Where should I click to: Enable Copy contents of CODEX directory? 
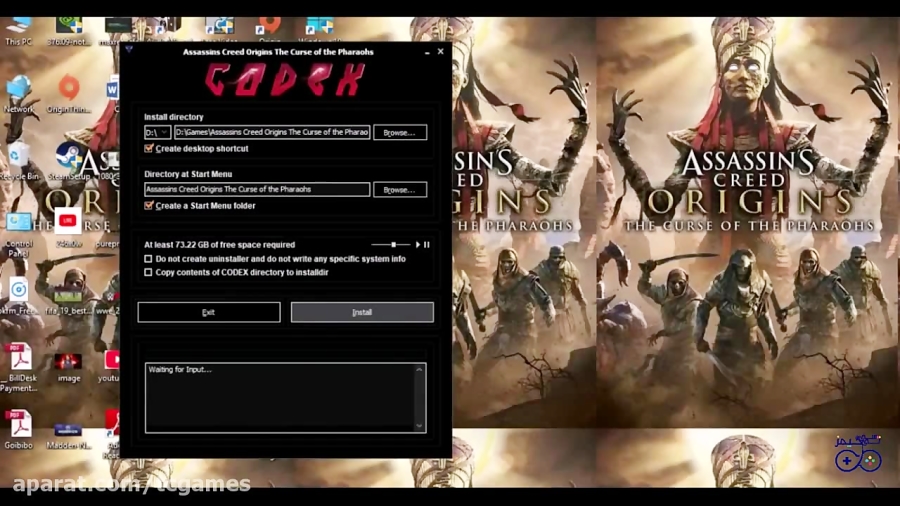click(x=149, y=272)
